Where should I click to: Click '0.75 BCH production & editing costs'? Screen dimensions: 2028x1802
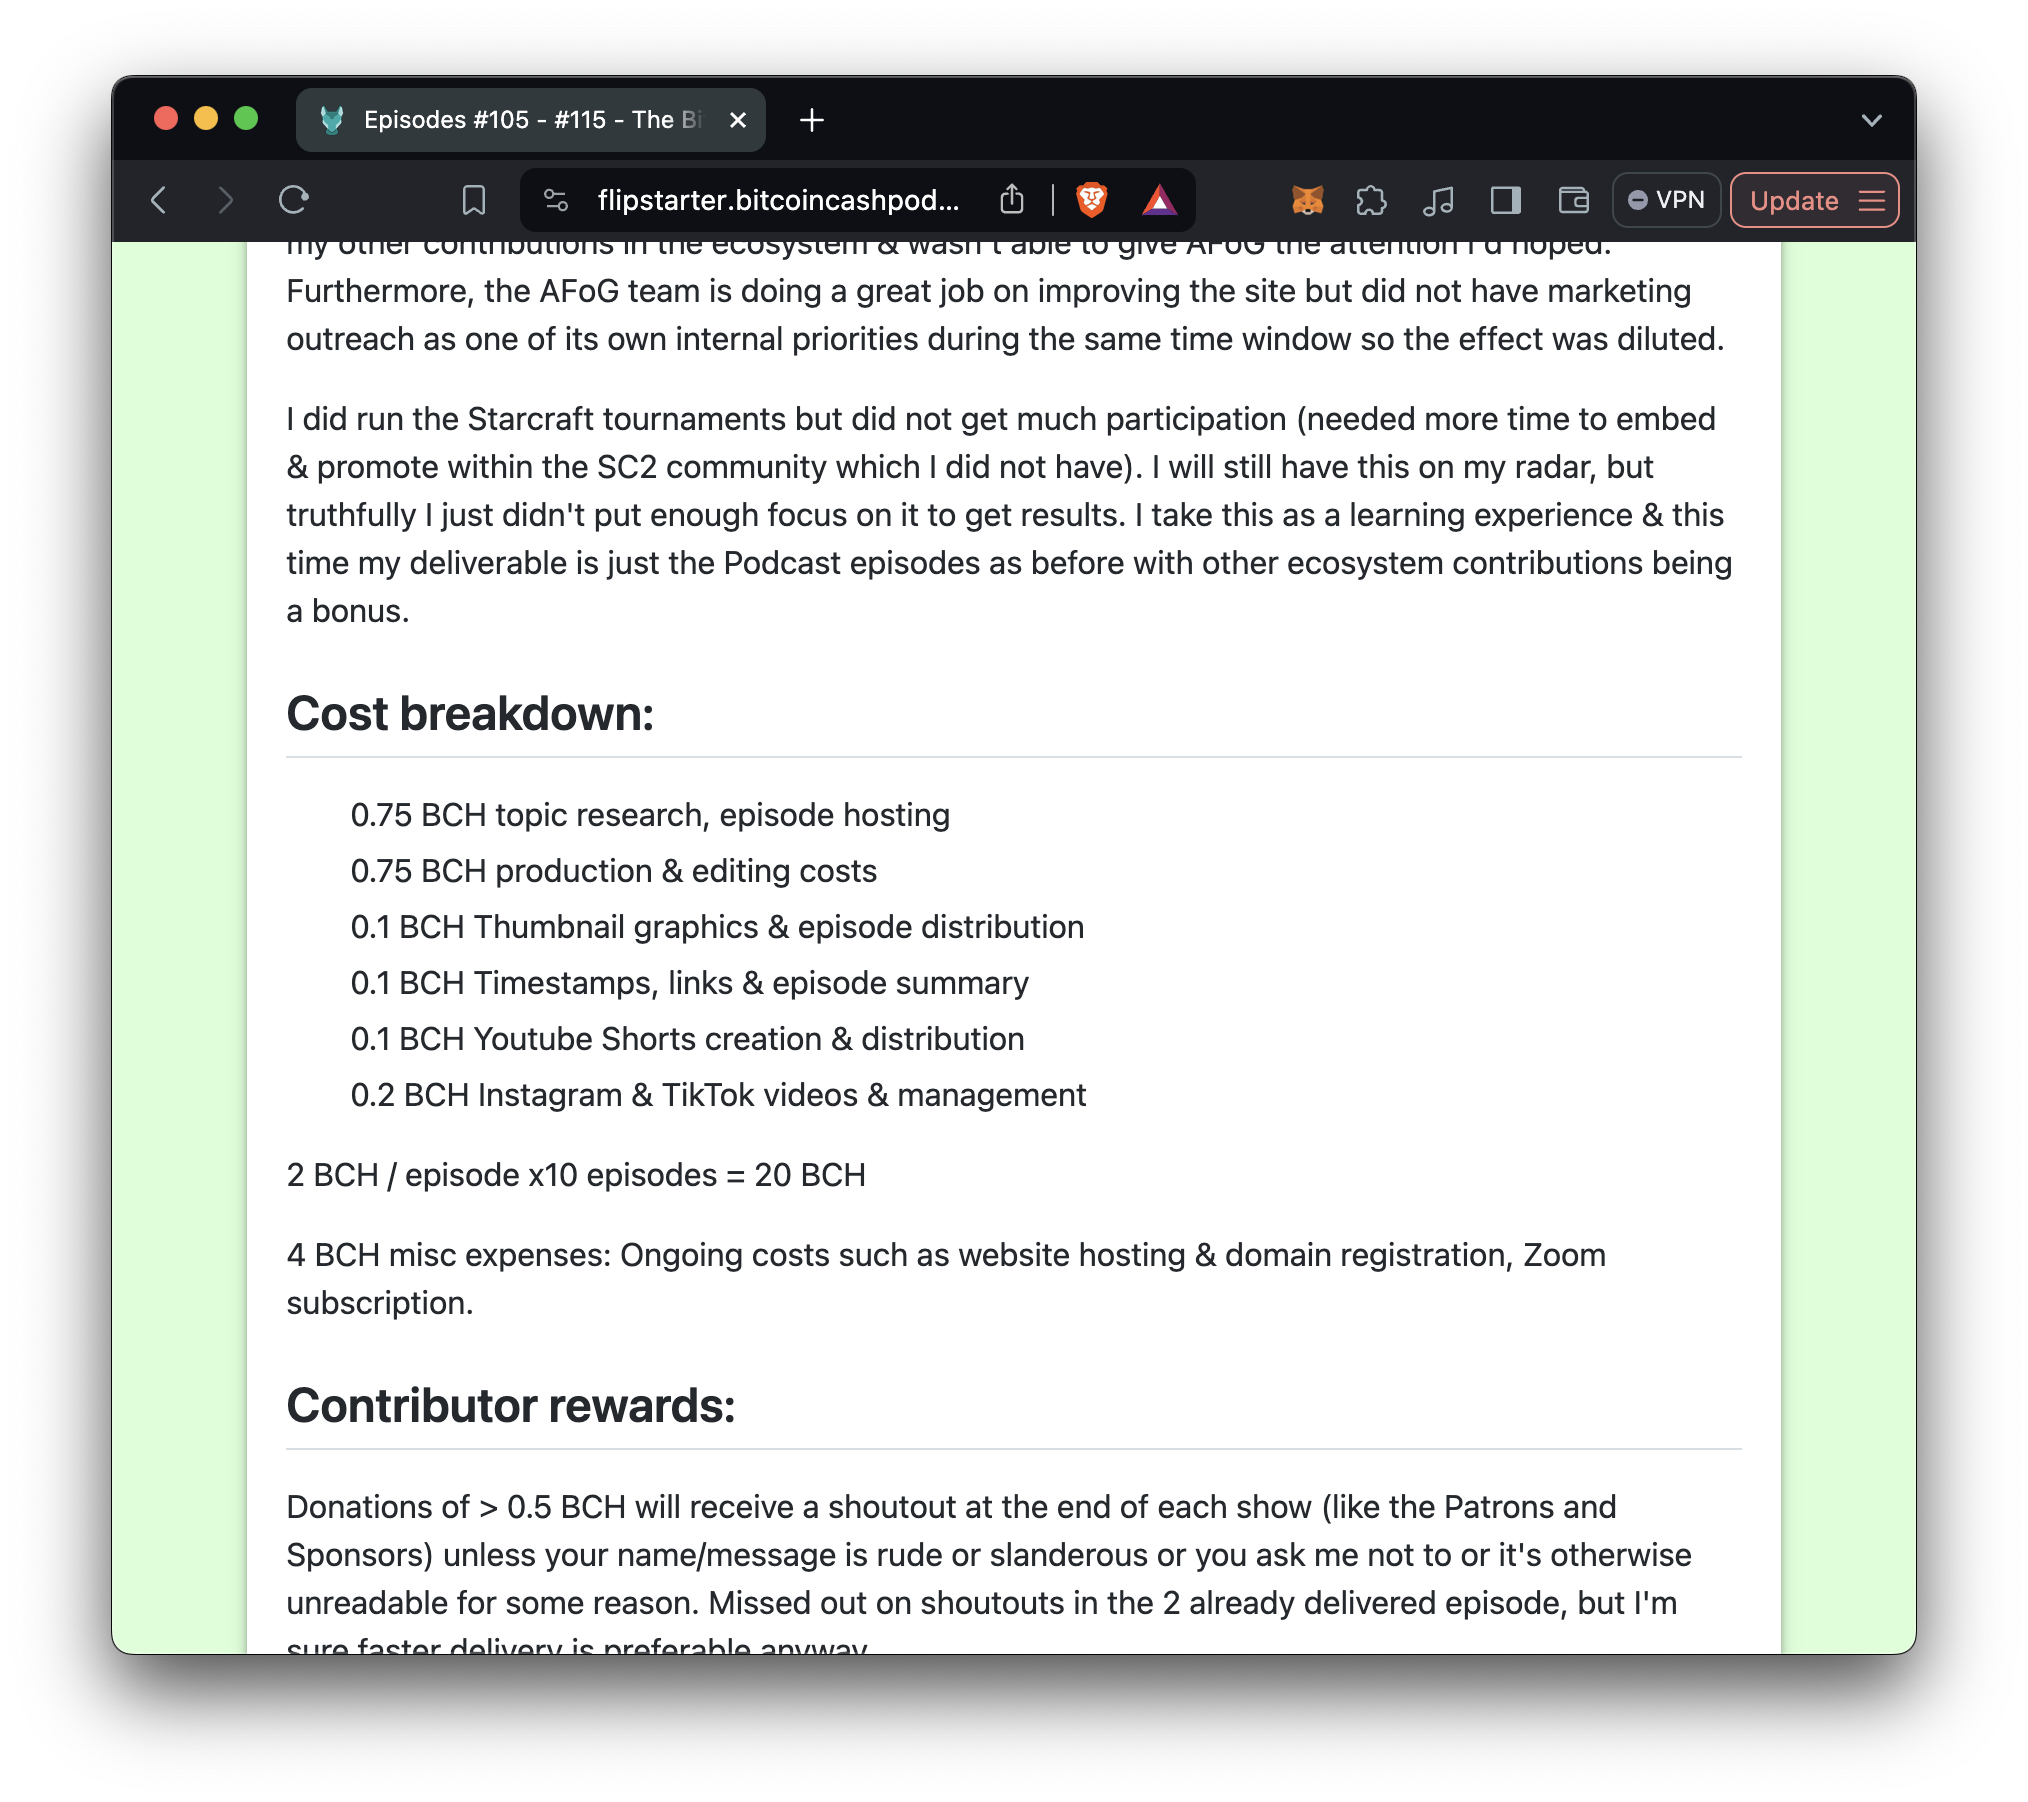(x=613, y=871)
